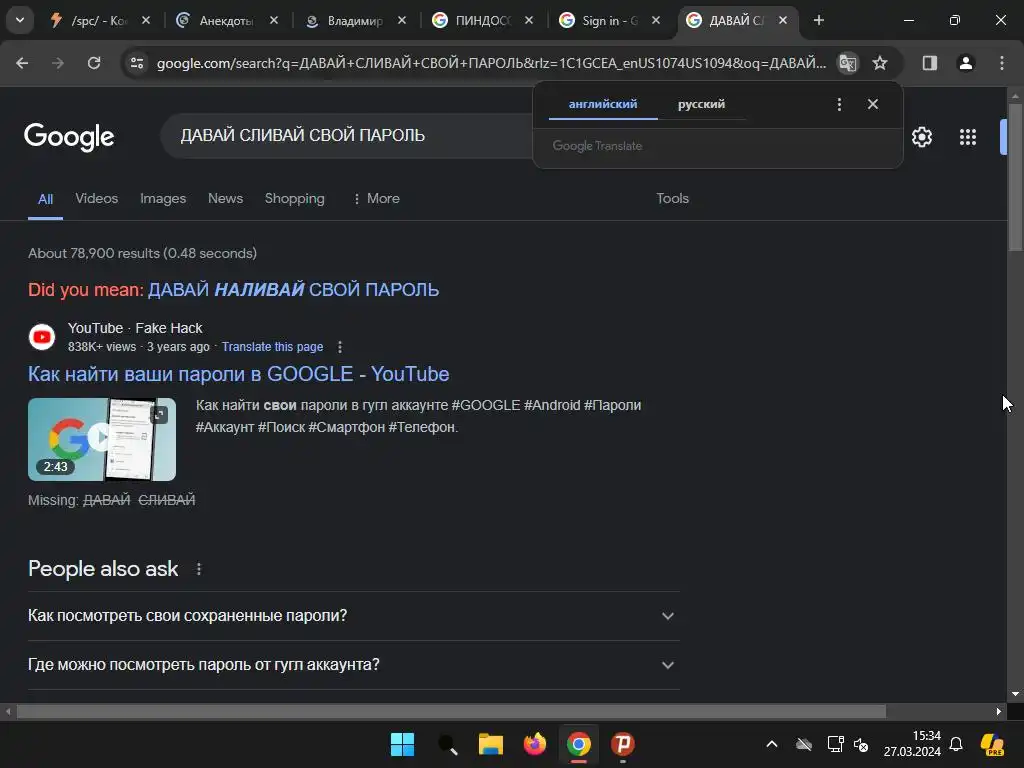Open Google quick settings gear
The width and height of the screenshot is (1024, 768).
point(921,137)
